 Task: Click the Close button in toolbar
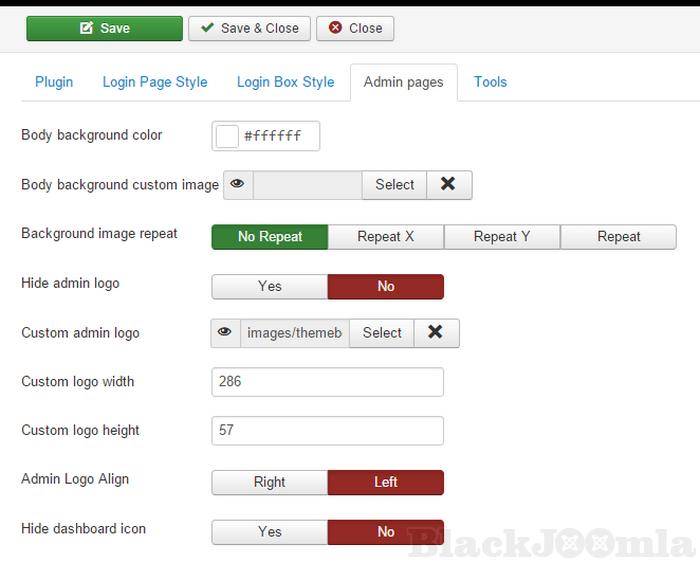coord(355,28)
